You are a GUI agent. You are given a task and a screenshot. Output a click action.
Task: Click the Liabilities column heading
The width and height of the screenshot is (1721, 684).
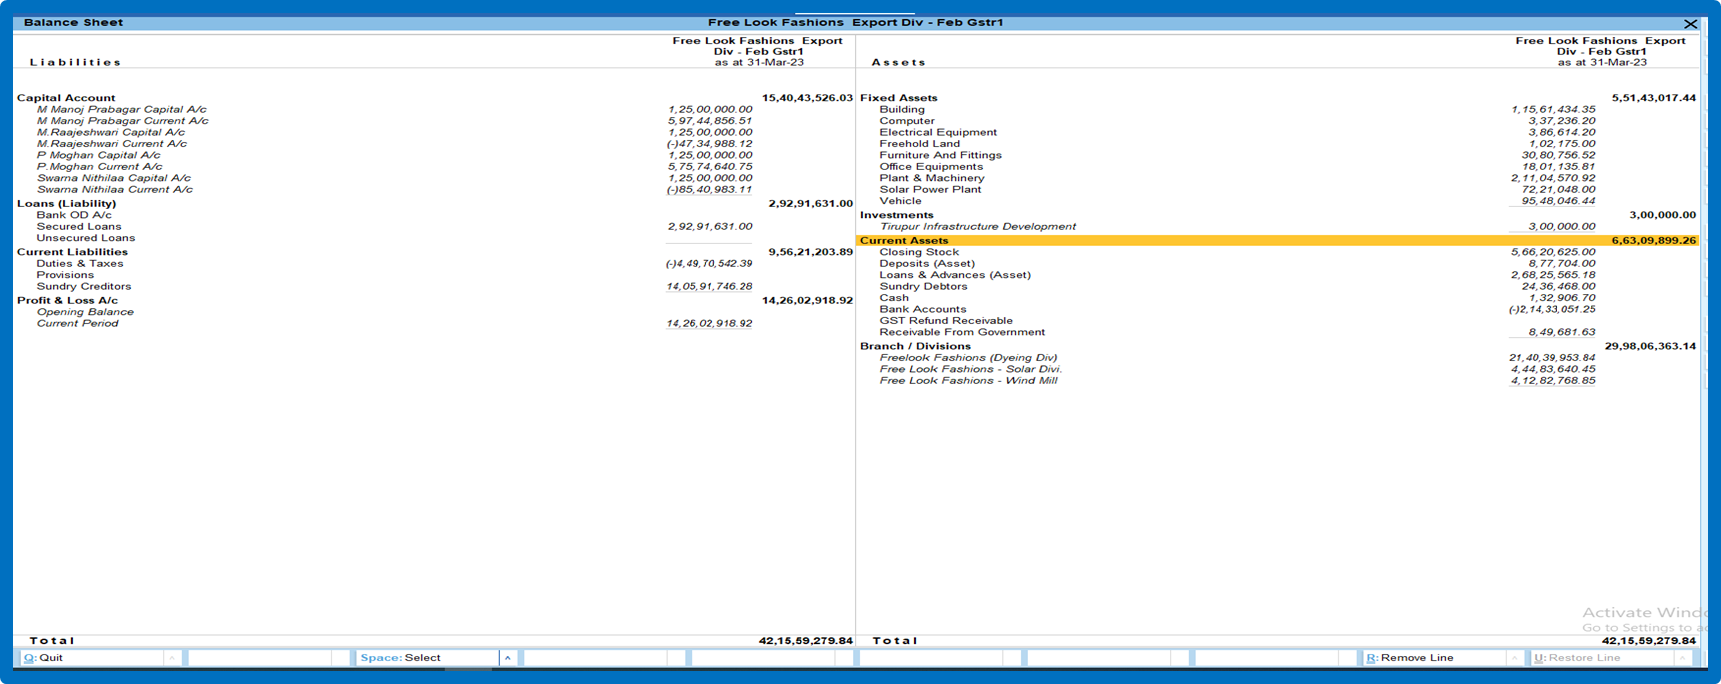pos(75,62)
